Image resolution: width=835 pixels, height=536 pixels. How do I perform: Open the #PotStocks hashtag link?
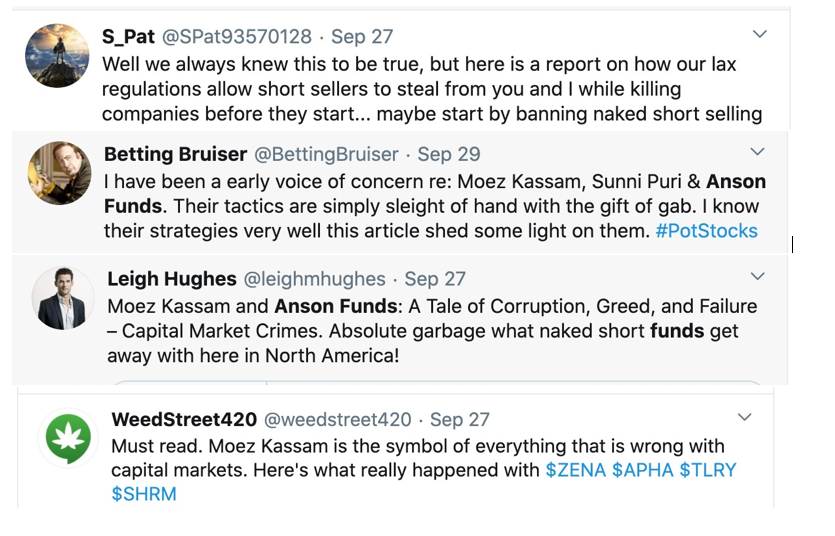pyautogui.click(x=706, y=231)
